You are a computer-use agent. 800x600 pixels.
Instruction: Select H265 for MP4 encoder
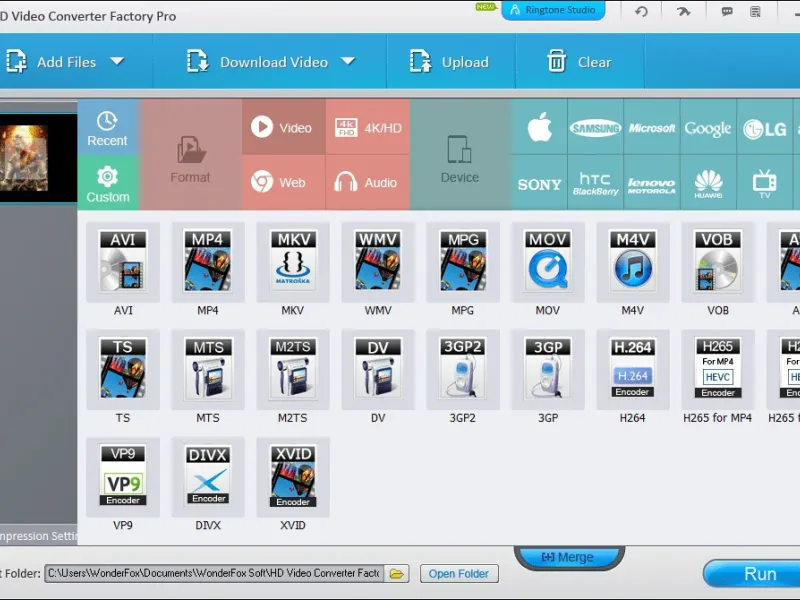click(x=718, y=369)
